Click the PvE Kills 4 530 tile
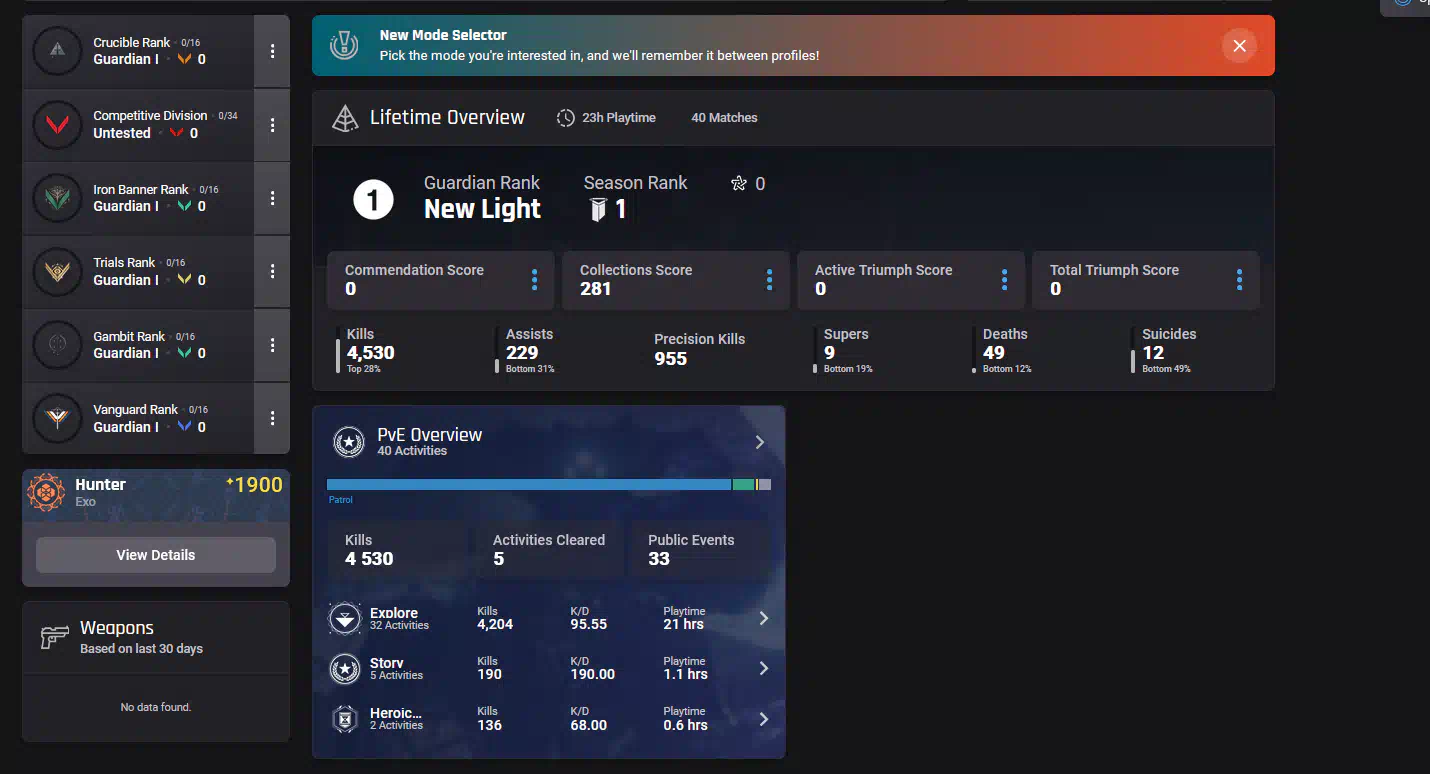Screen dimensions: 1430x774 coord(398,549)
